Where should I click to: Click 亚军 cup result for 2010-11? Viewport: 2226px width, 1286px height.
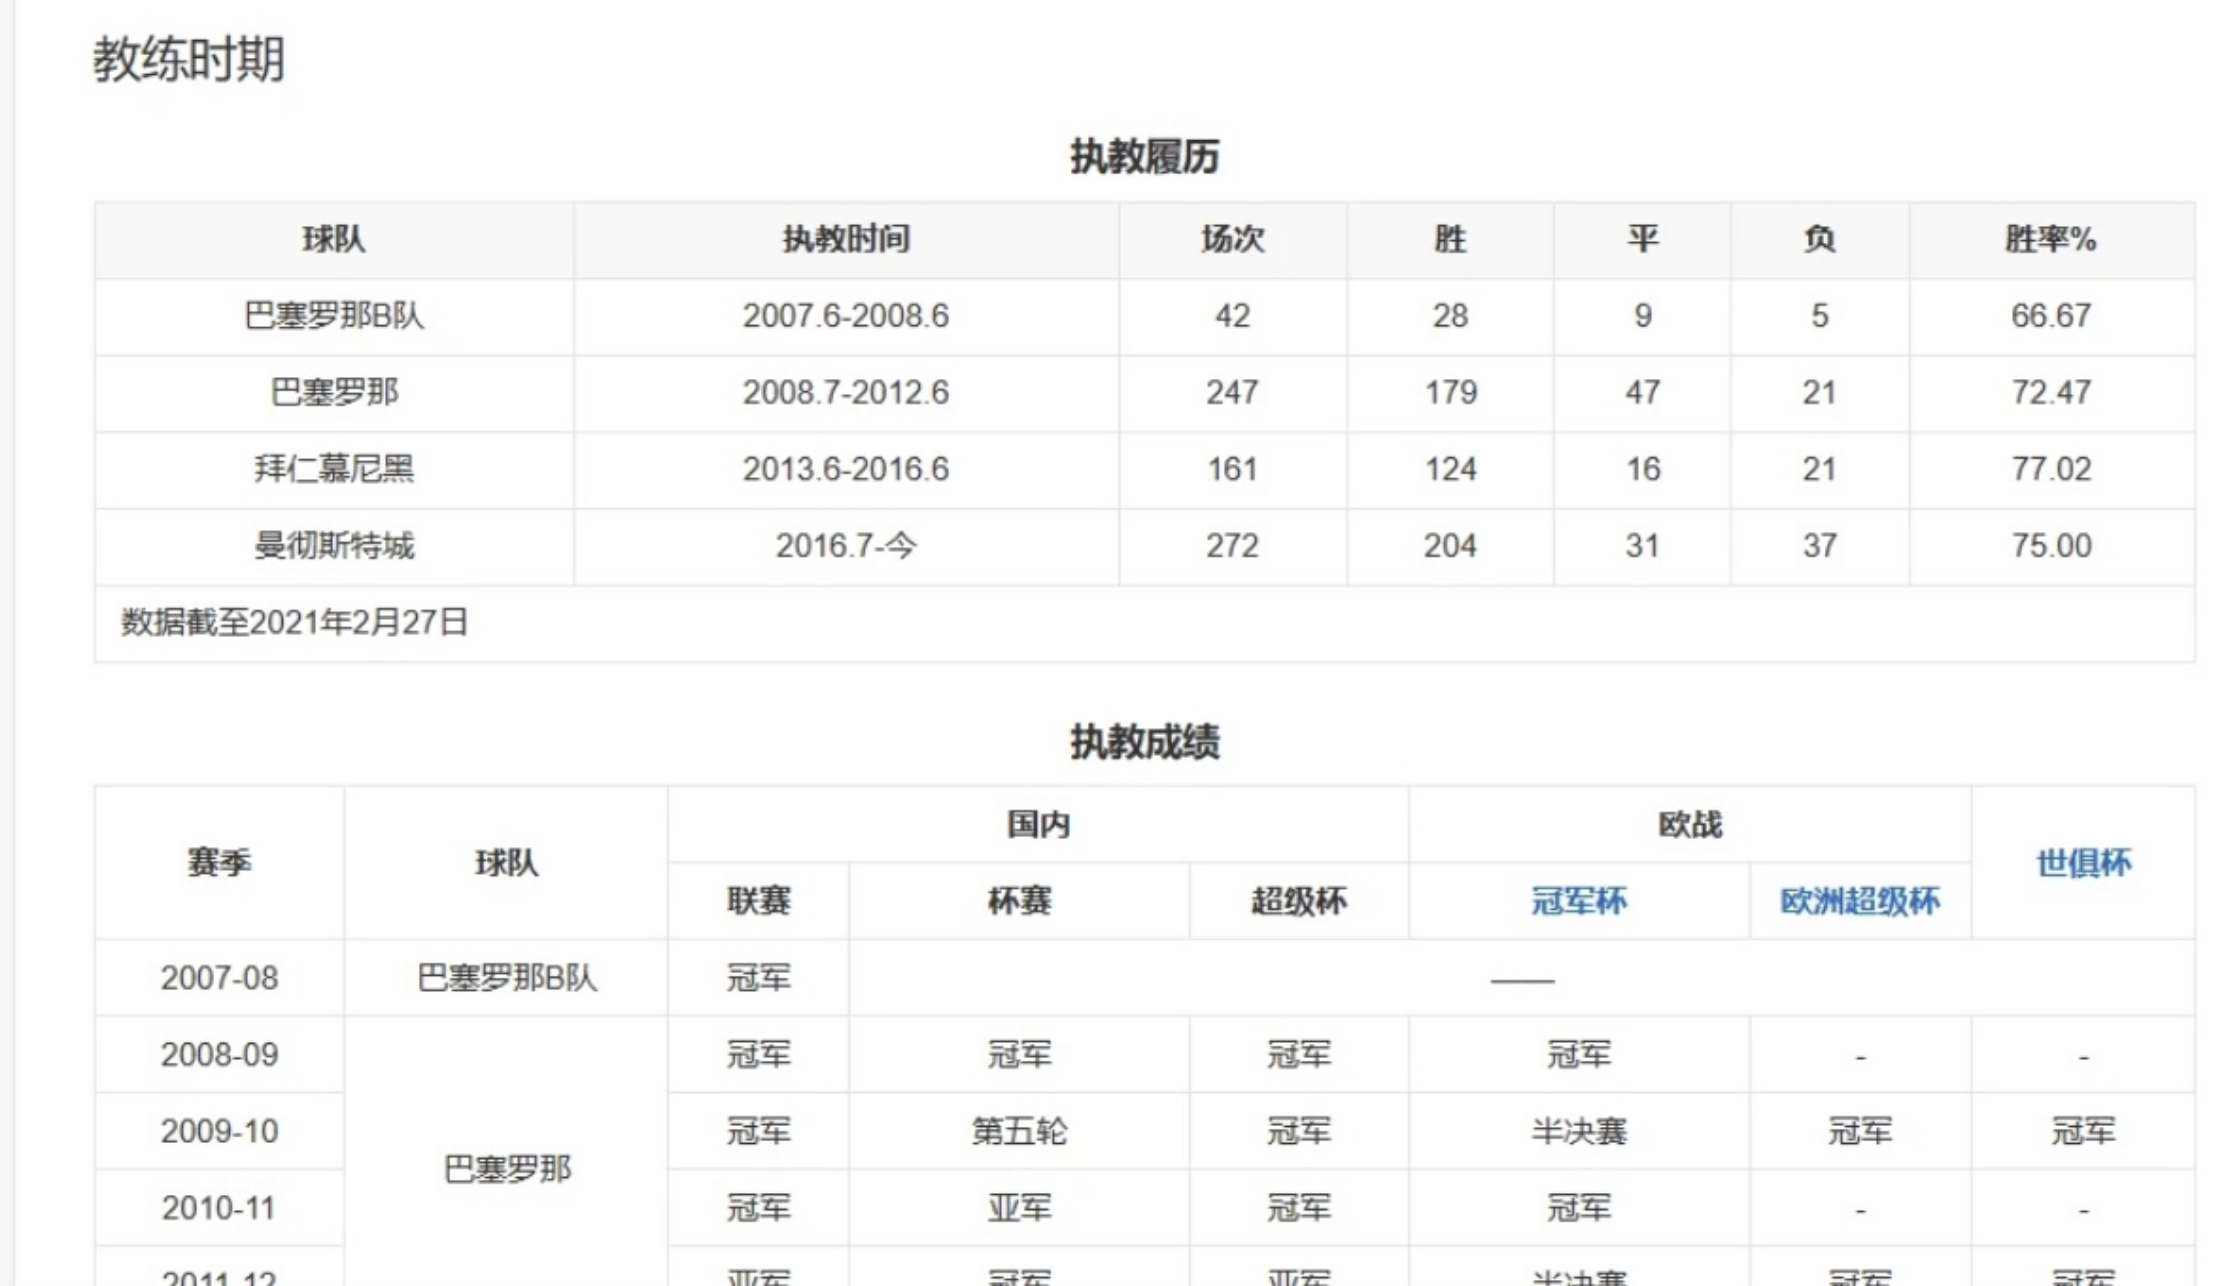click(x=1019, y=1208)
